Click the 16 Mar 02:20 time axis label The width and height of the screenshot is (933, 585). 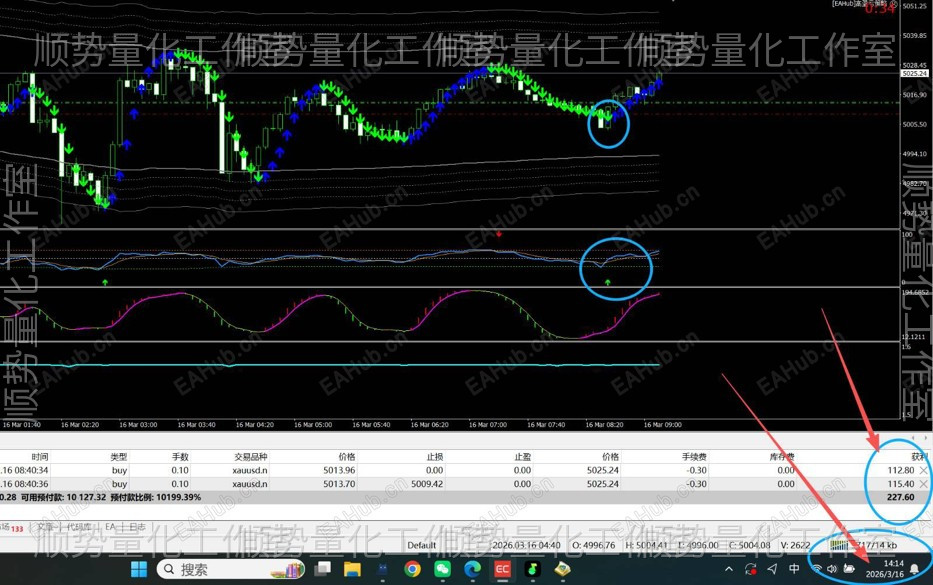coord(80,425)
